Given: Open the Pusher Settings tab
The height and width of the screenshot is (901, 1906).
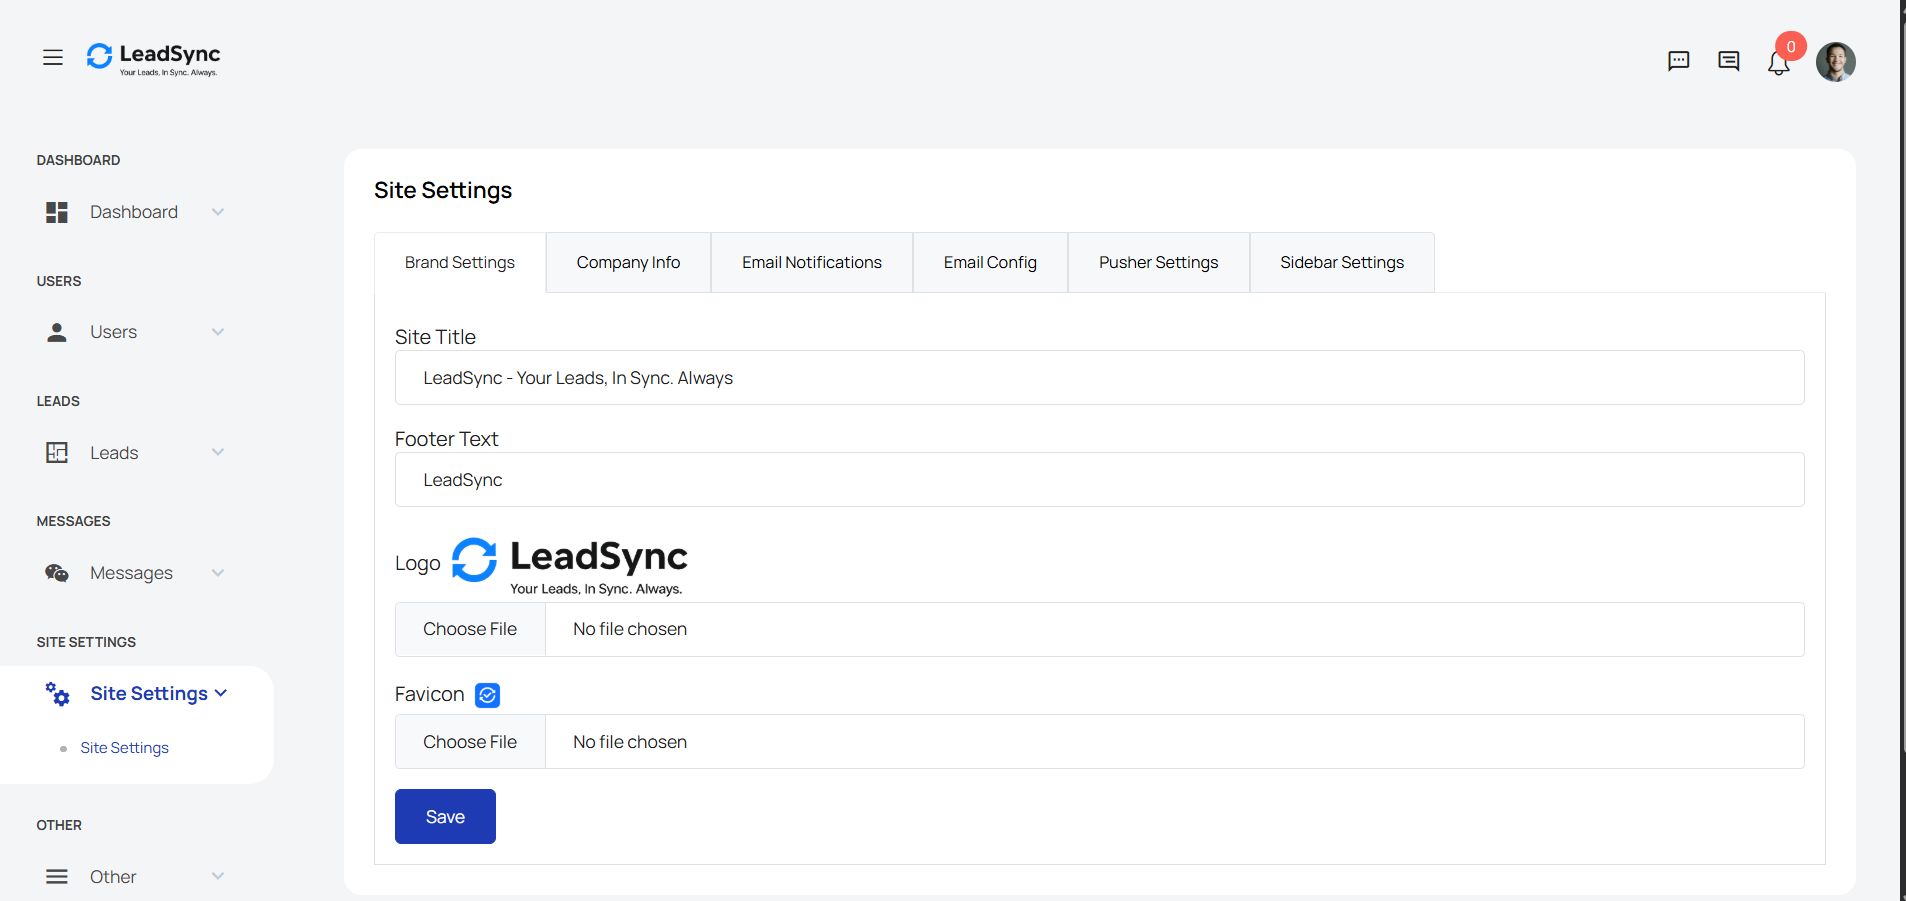Looking at the screenshot, I should pyautogui.click(x=1158, y=263).
